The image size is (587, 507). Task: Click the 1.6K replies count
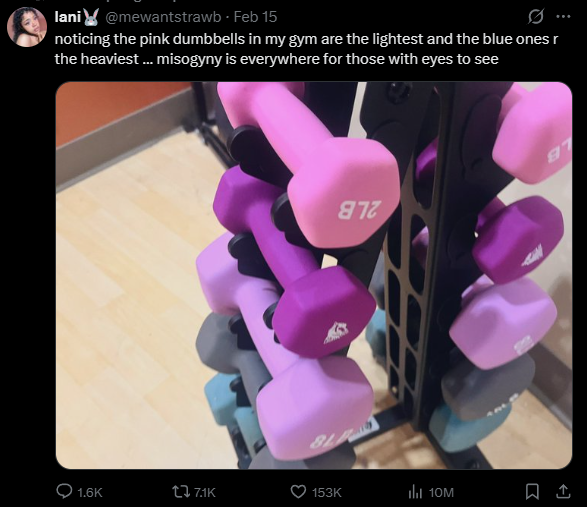[x=89, y=492]
